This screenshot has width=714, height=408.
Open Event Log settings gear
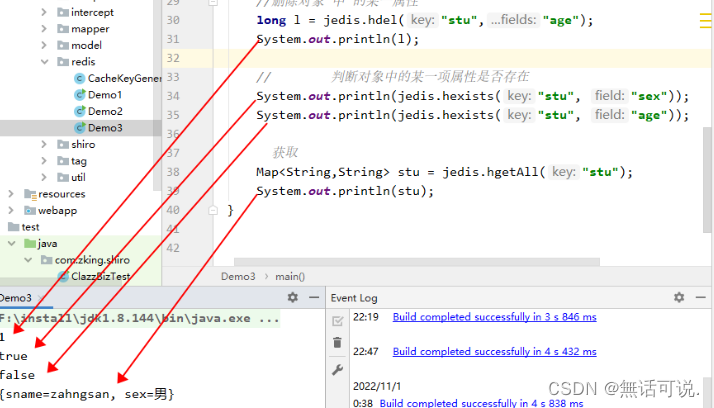(x=679, y=297)
